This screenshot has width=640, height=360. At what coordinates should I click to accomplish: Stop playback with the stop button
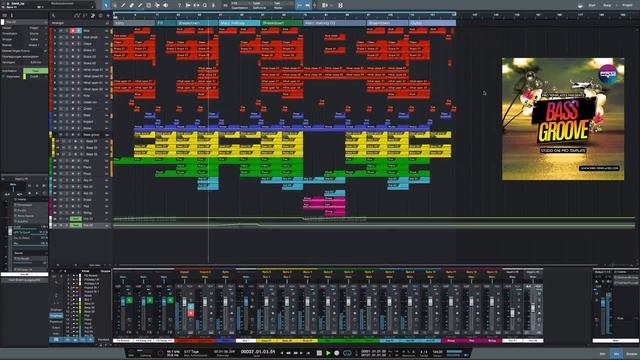coord(319,353)
